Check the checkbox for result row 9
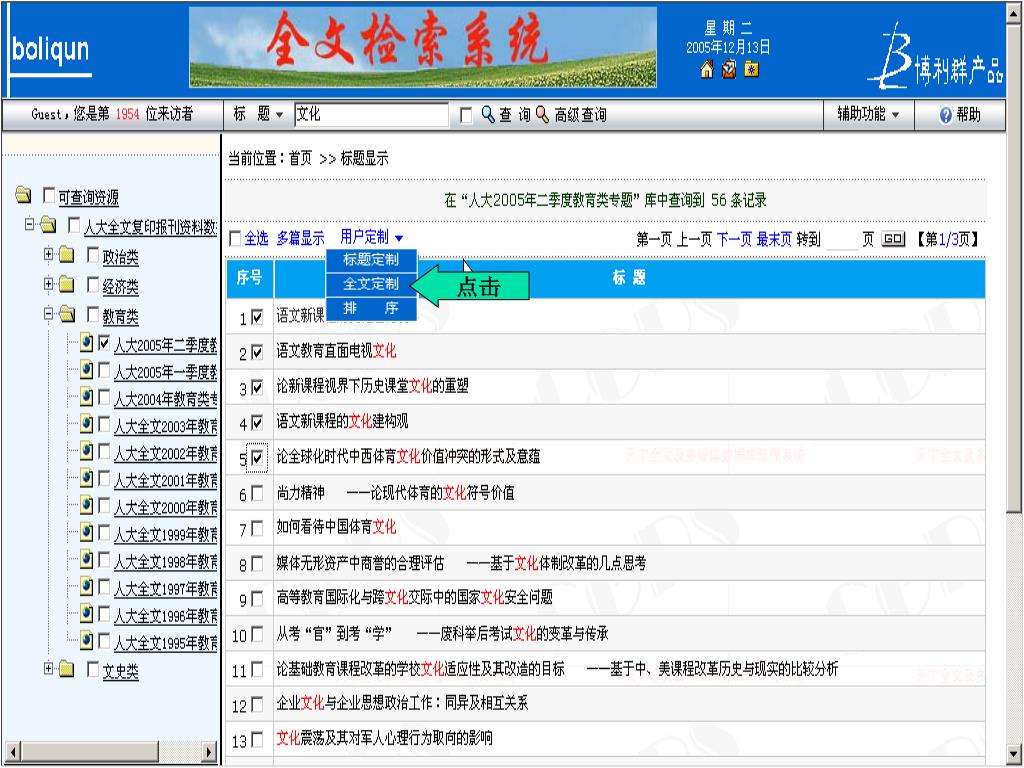This screenshot has width=1024, height=768. click(x=257, y=599)
